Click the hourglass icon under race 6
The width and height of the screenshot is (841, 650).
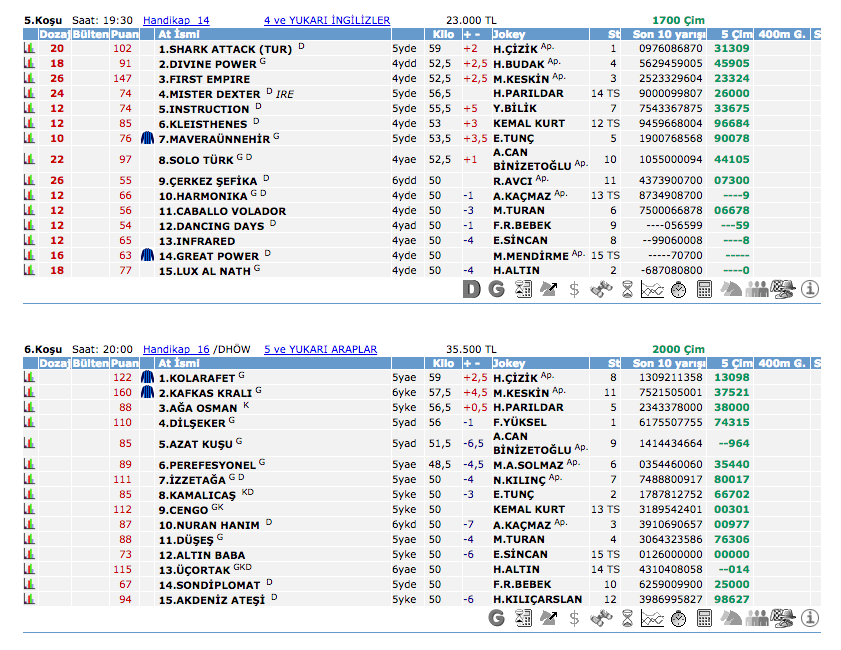click(627, 619)
